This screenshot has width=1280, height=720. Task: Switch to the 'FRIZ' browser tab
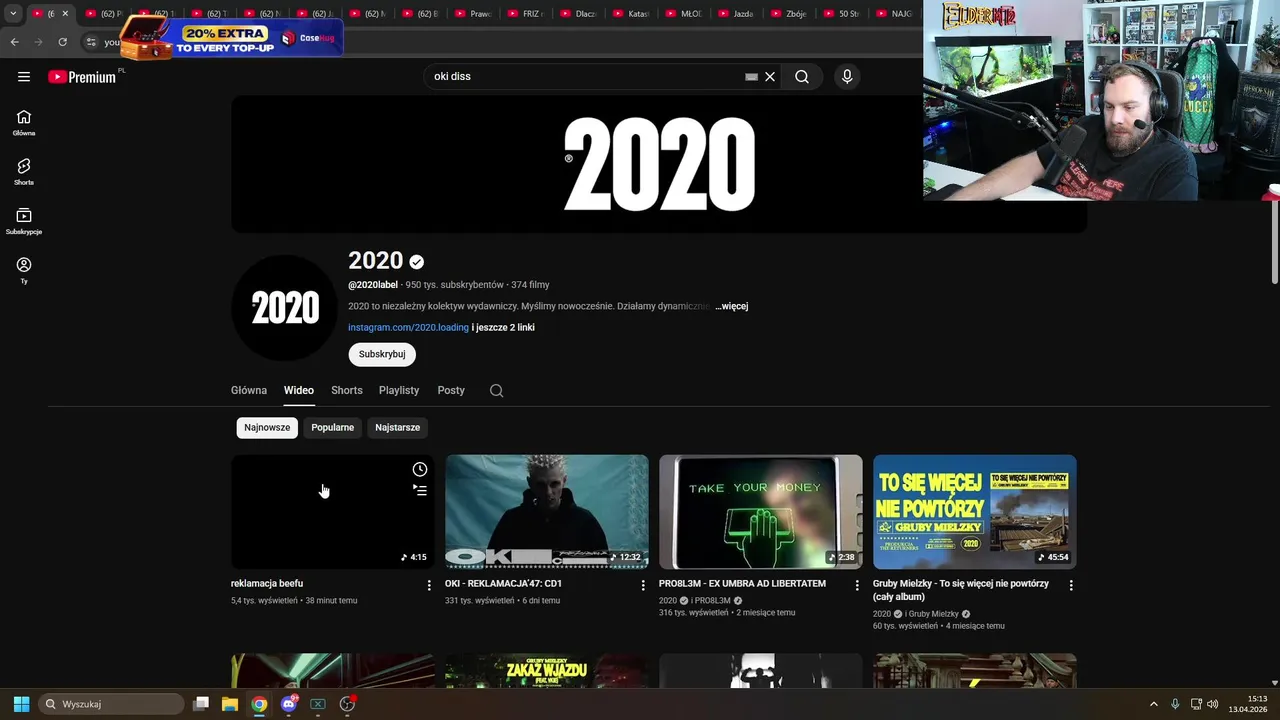tap(528, 14)
